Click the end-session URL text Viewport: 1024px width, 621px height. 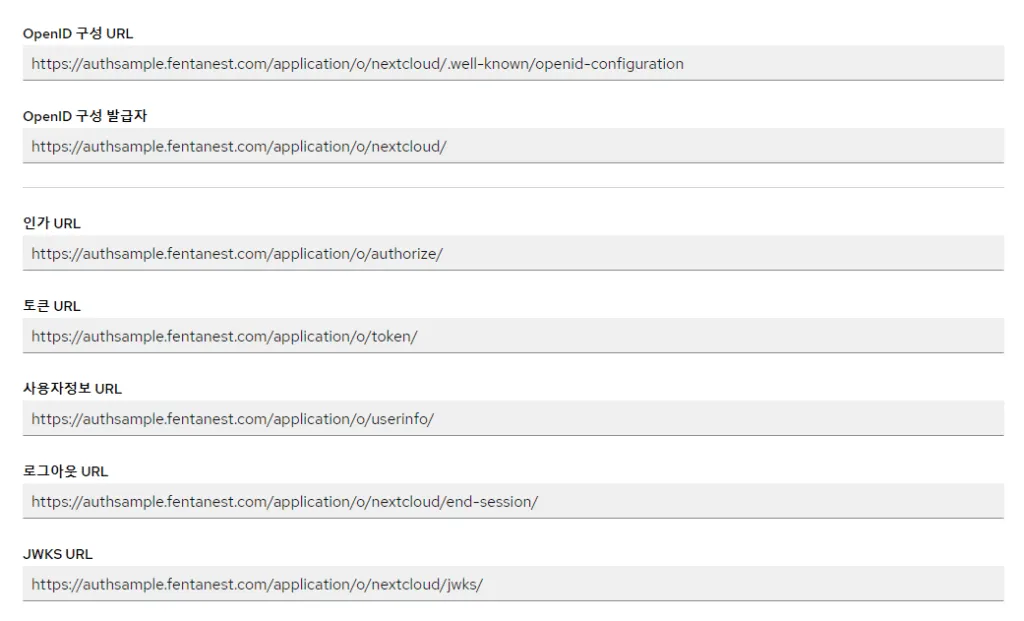(x=283, y=501)
